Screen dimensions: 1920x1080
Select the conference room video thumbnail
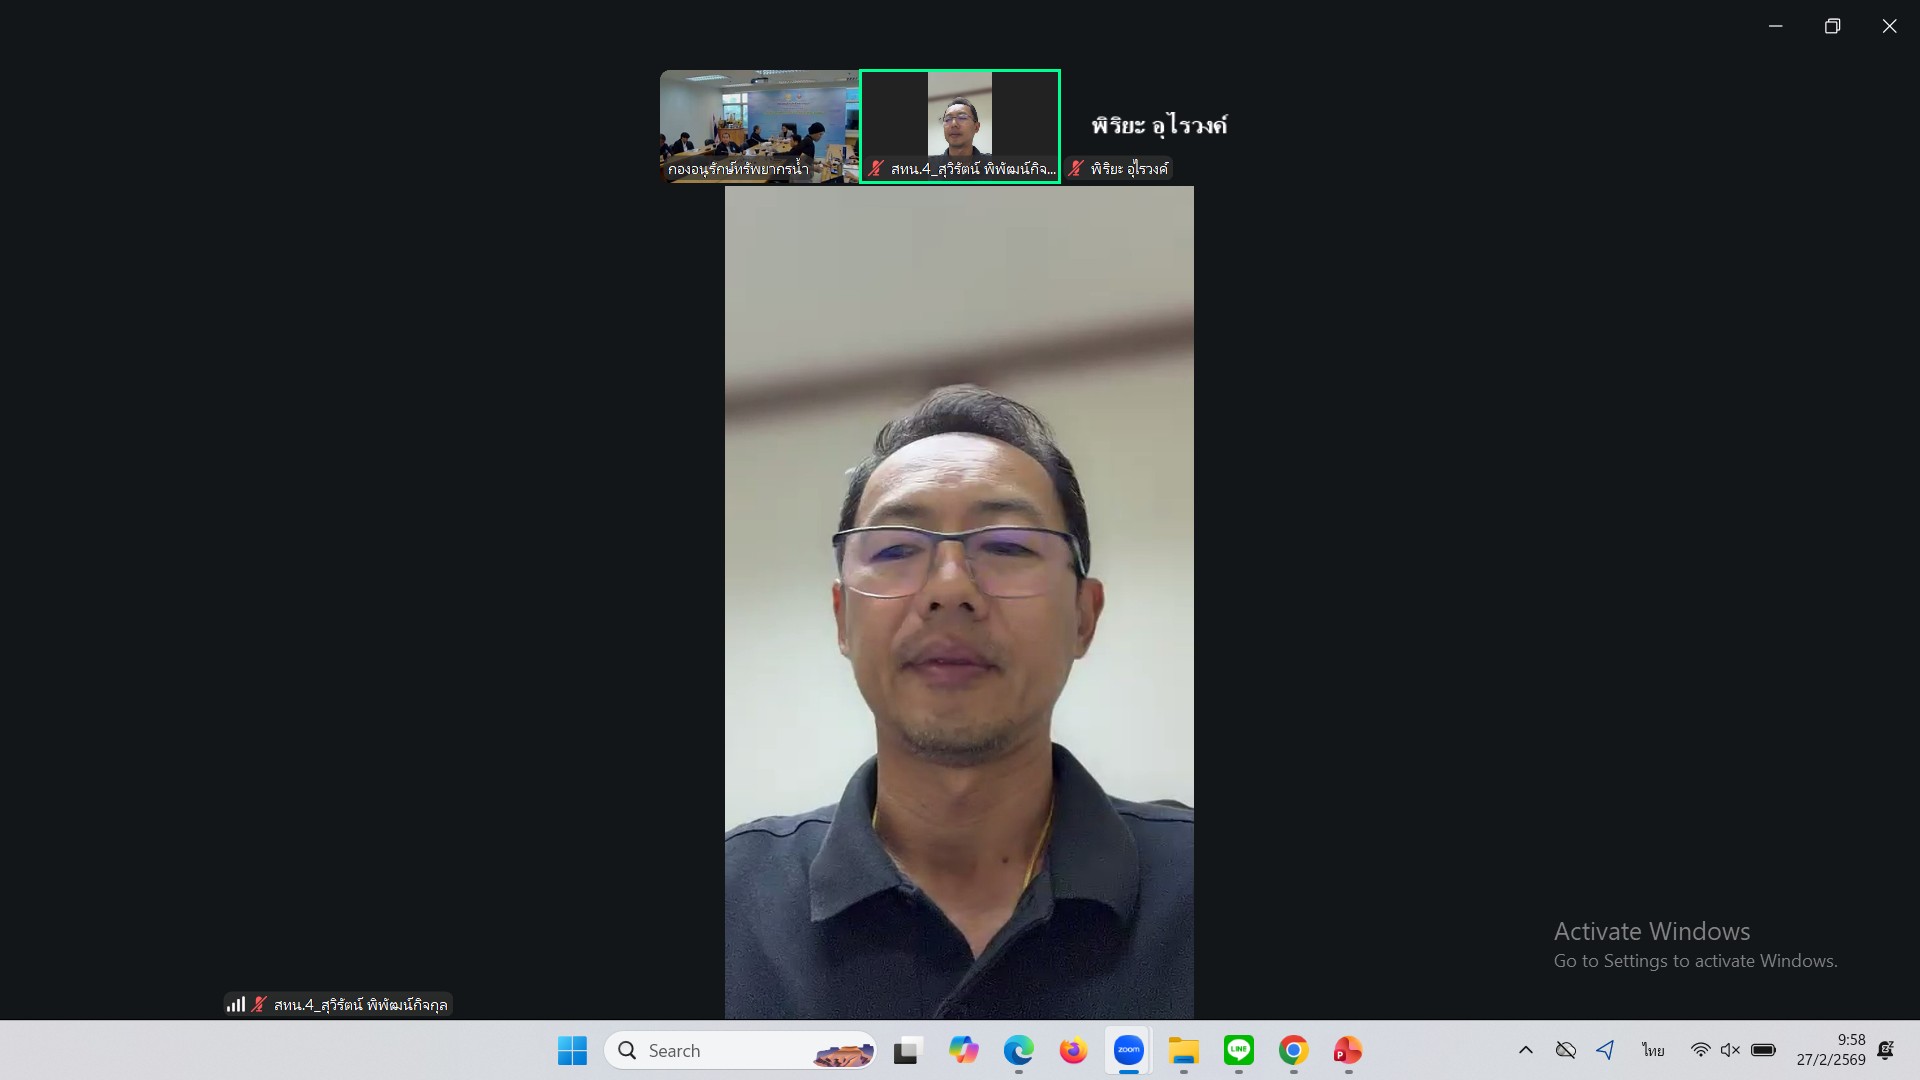coord(759,125)
